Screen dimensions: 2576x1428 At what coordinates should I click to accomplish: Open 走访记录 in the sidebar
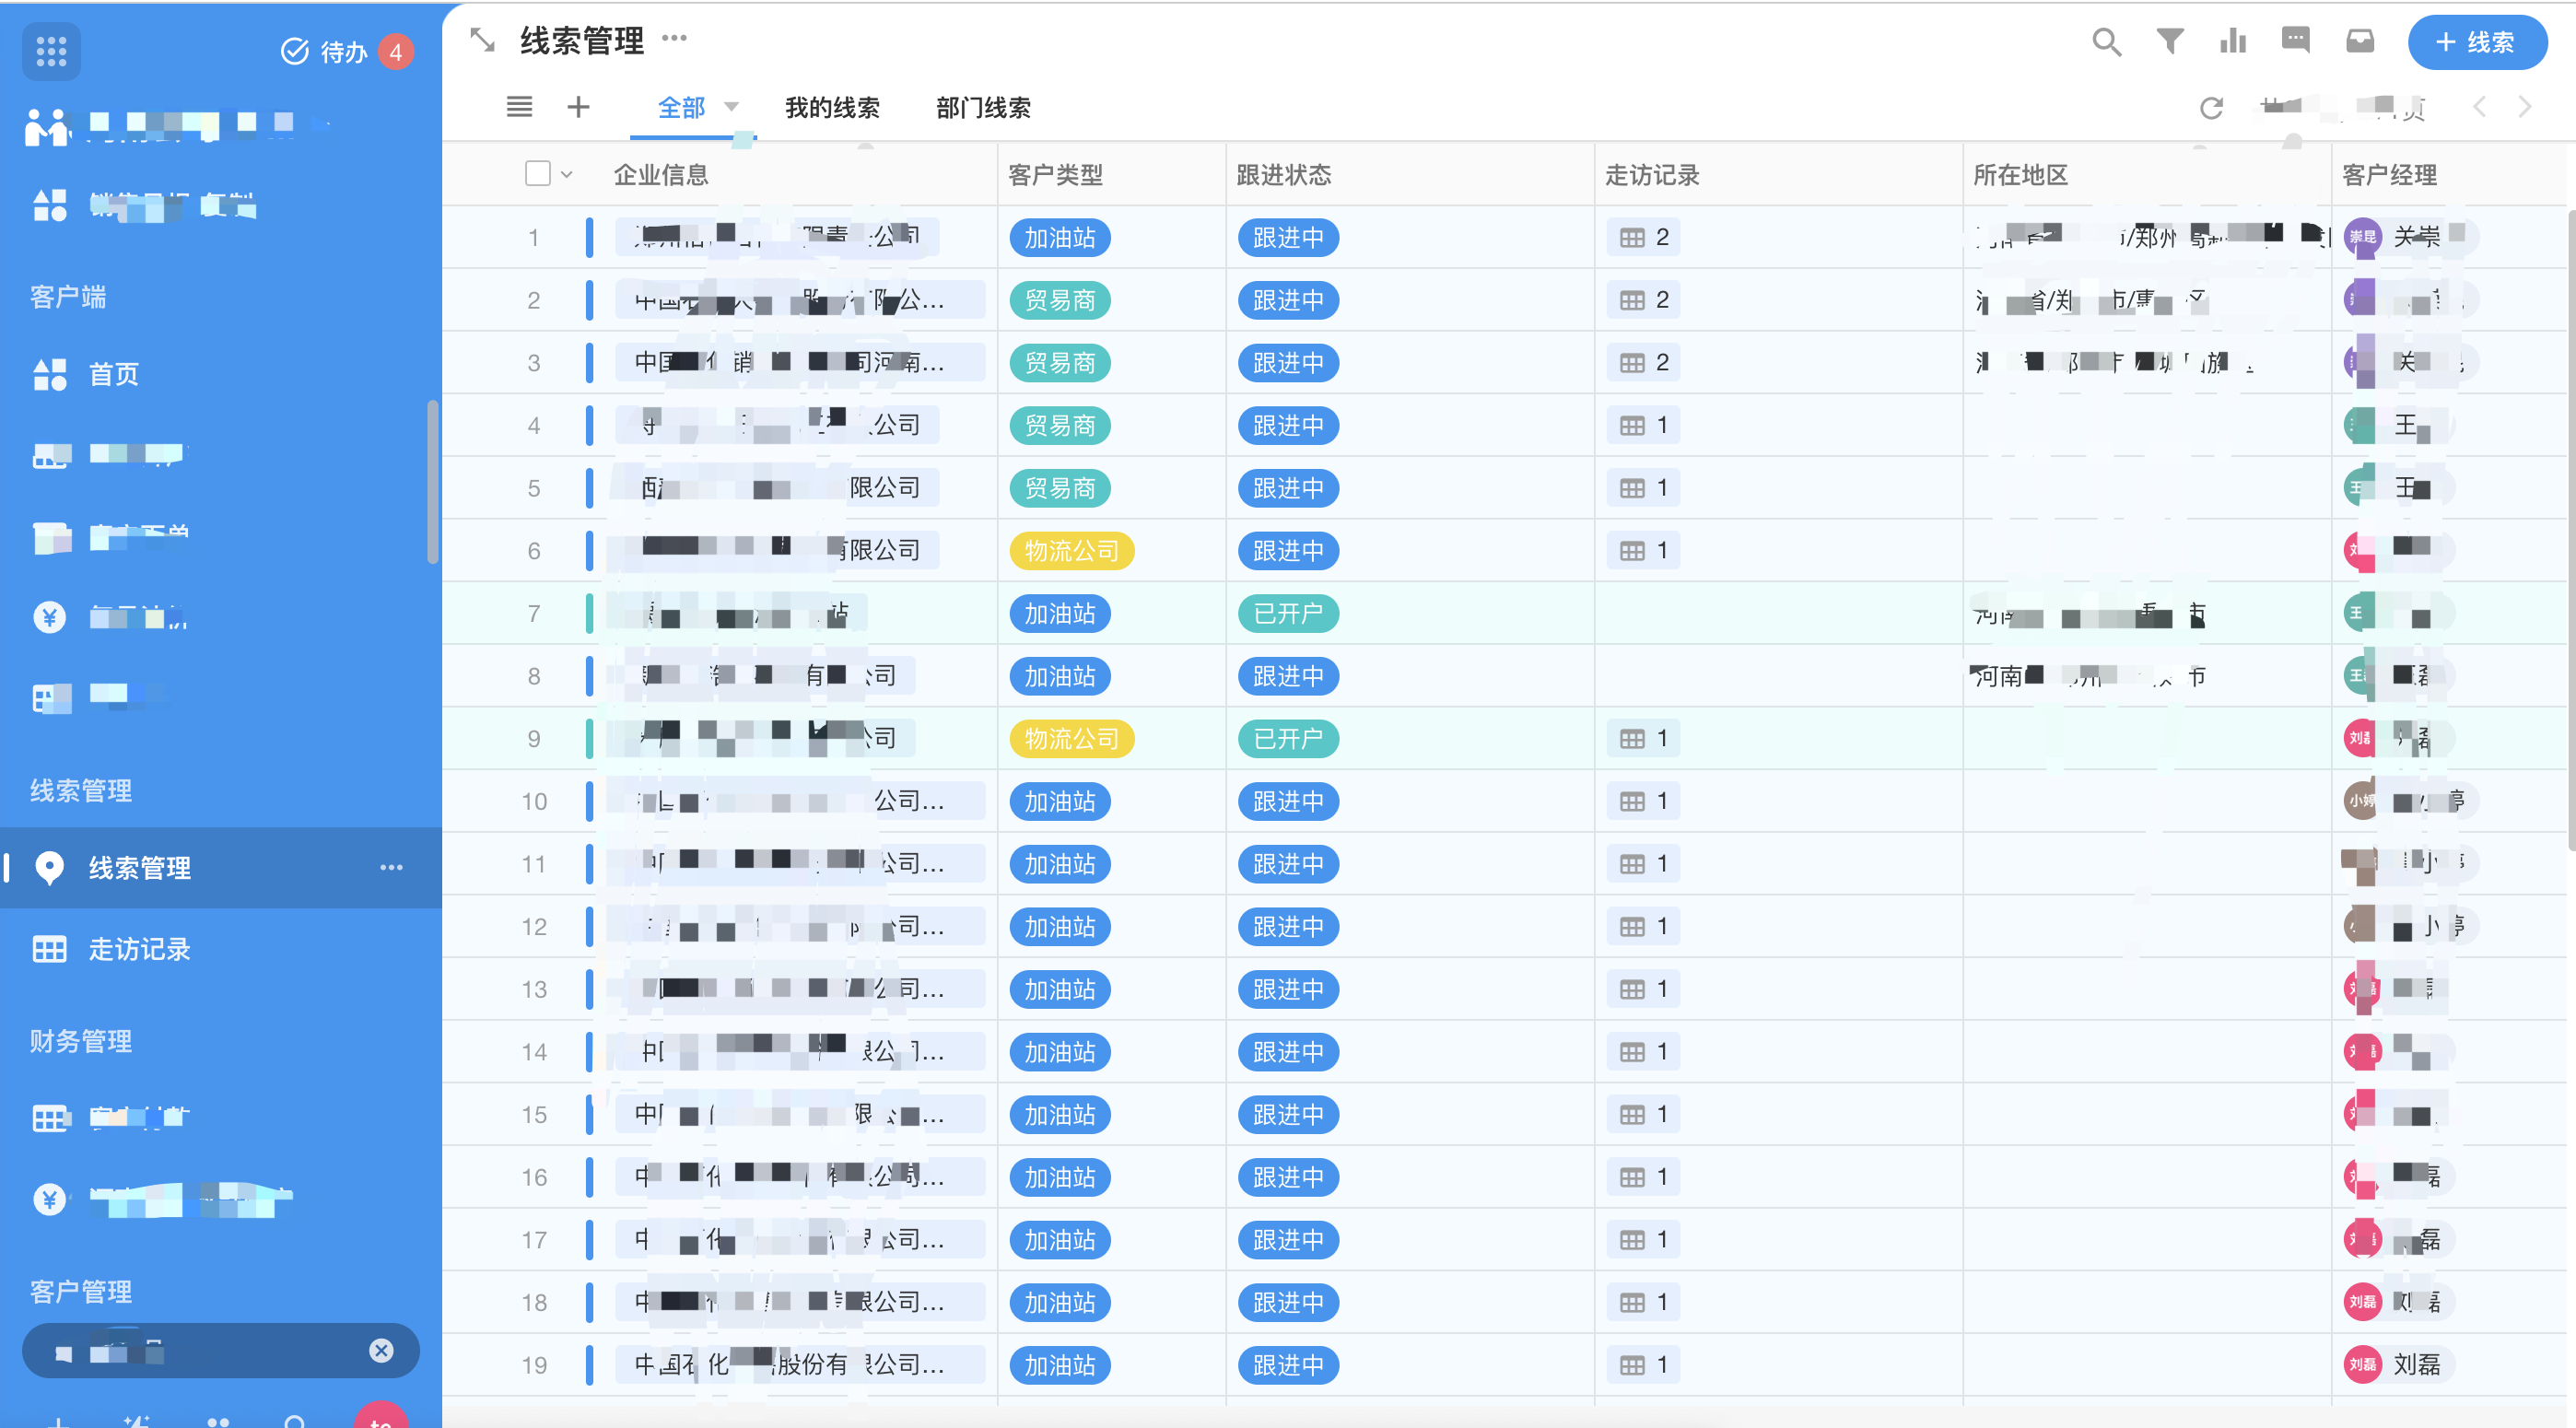[140, 949]
